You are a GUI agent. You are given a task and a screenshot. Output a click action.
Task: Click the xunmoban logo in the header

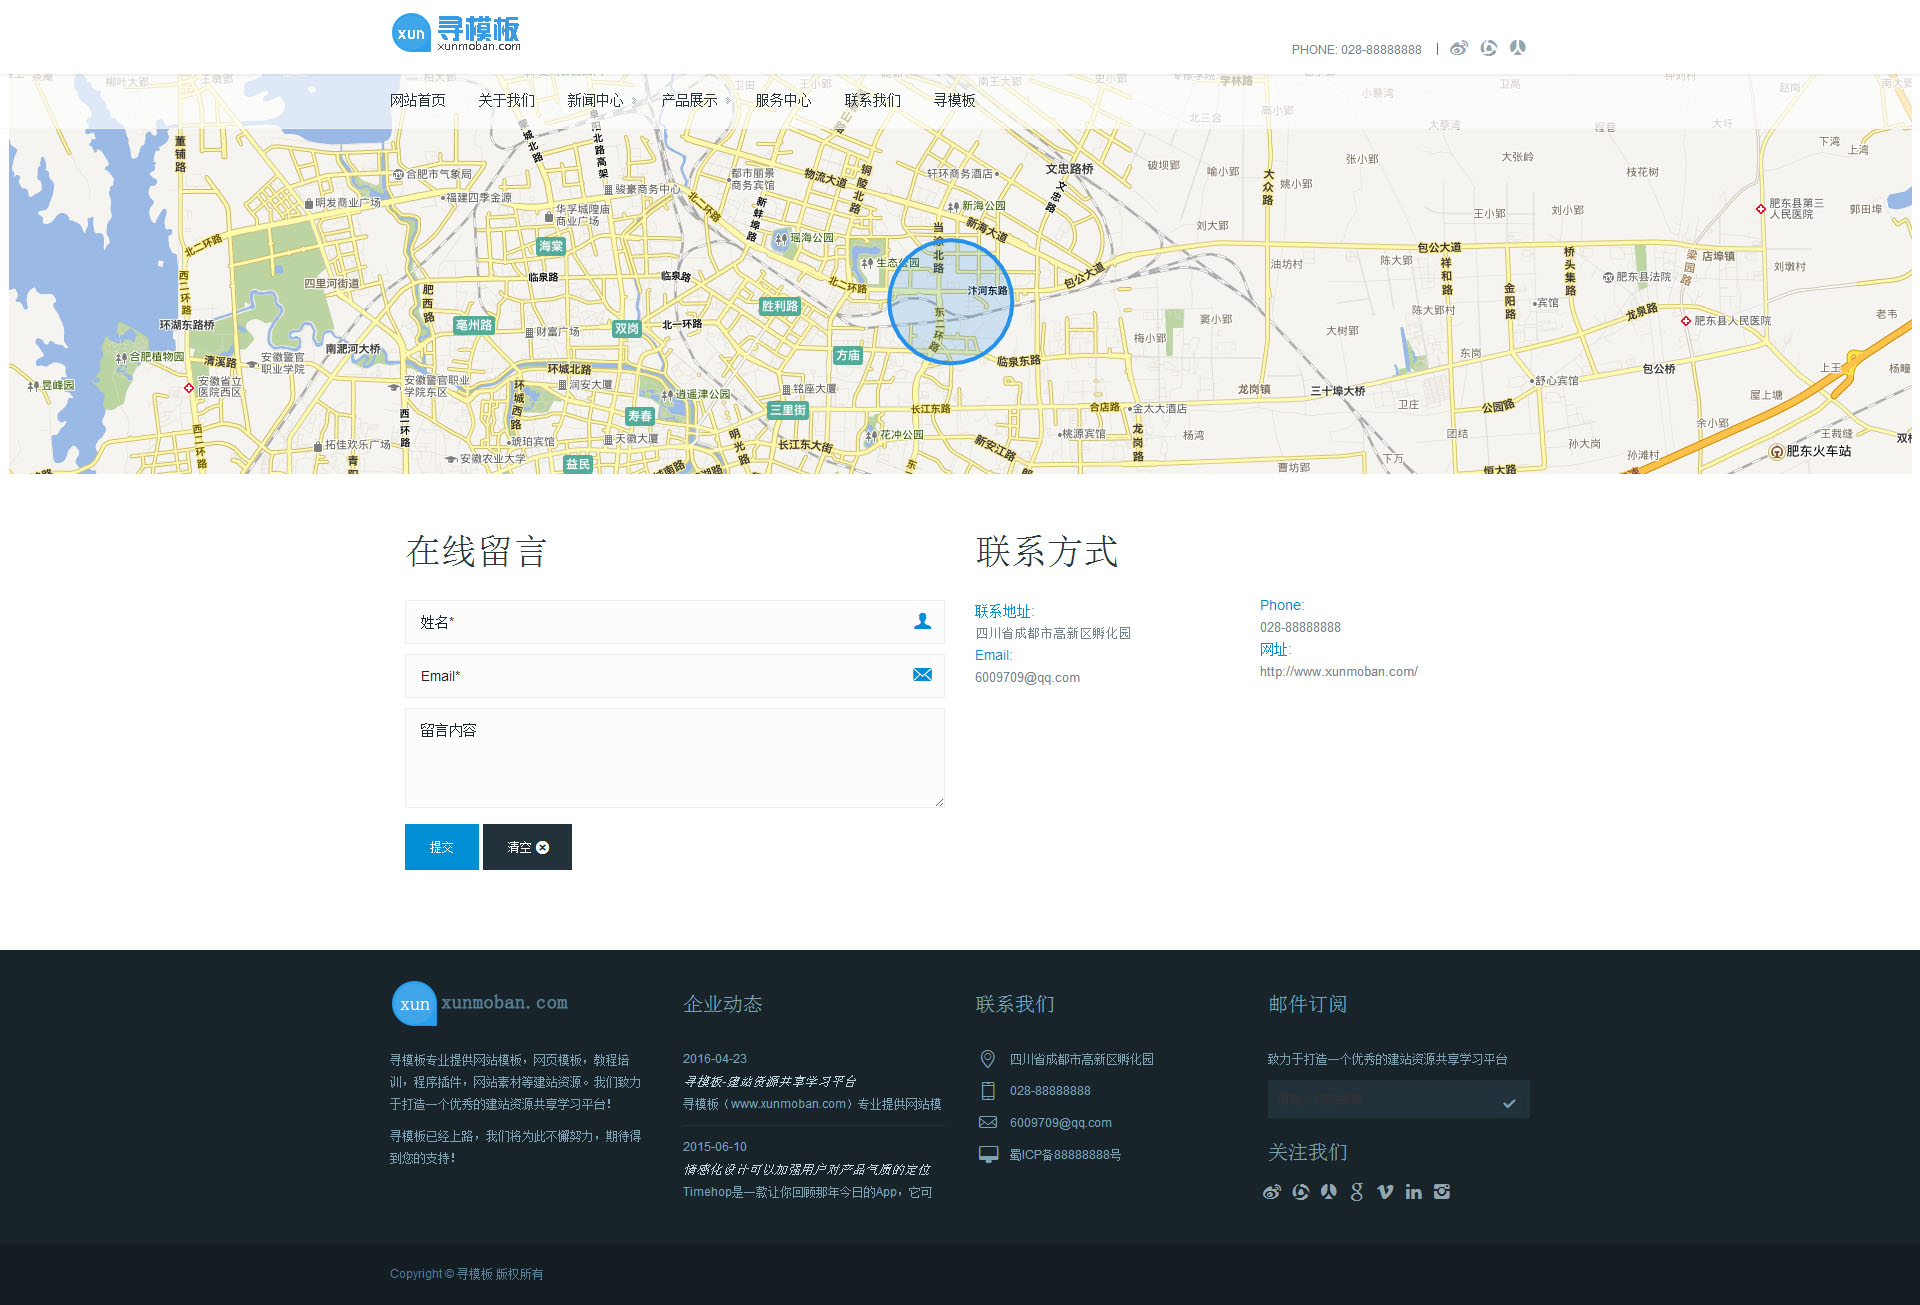457,33
